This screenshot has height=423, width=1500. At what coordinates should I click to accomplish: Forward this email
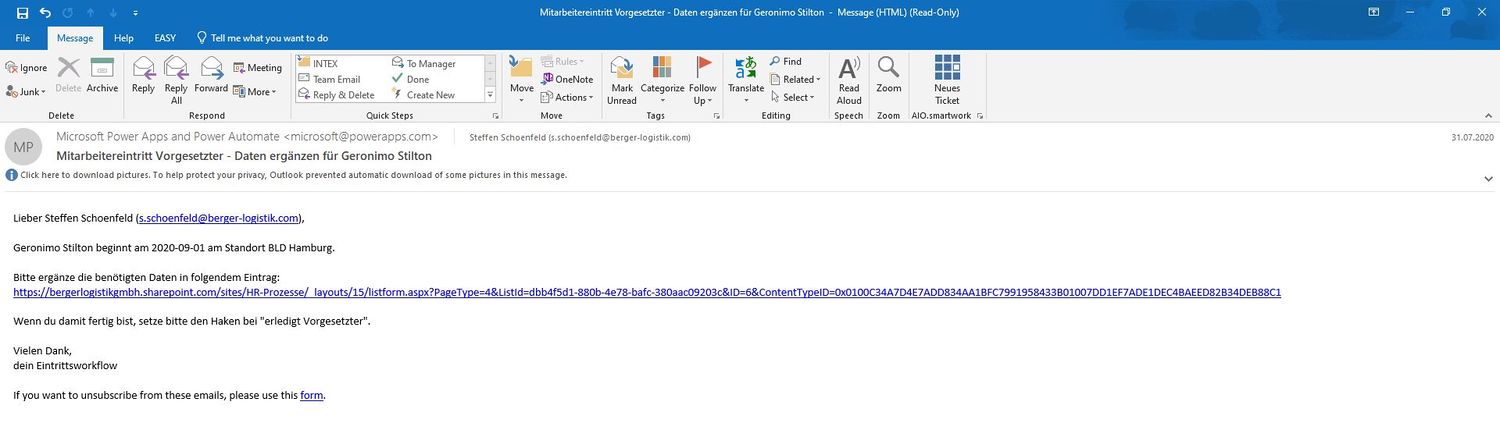point(211,76)
